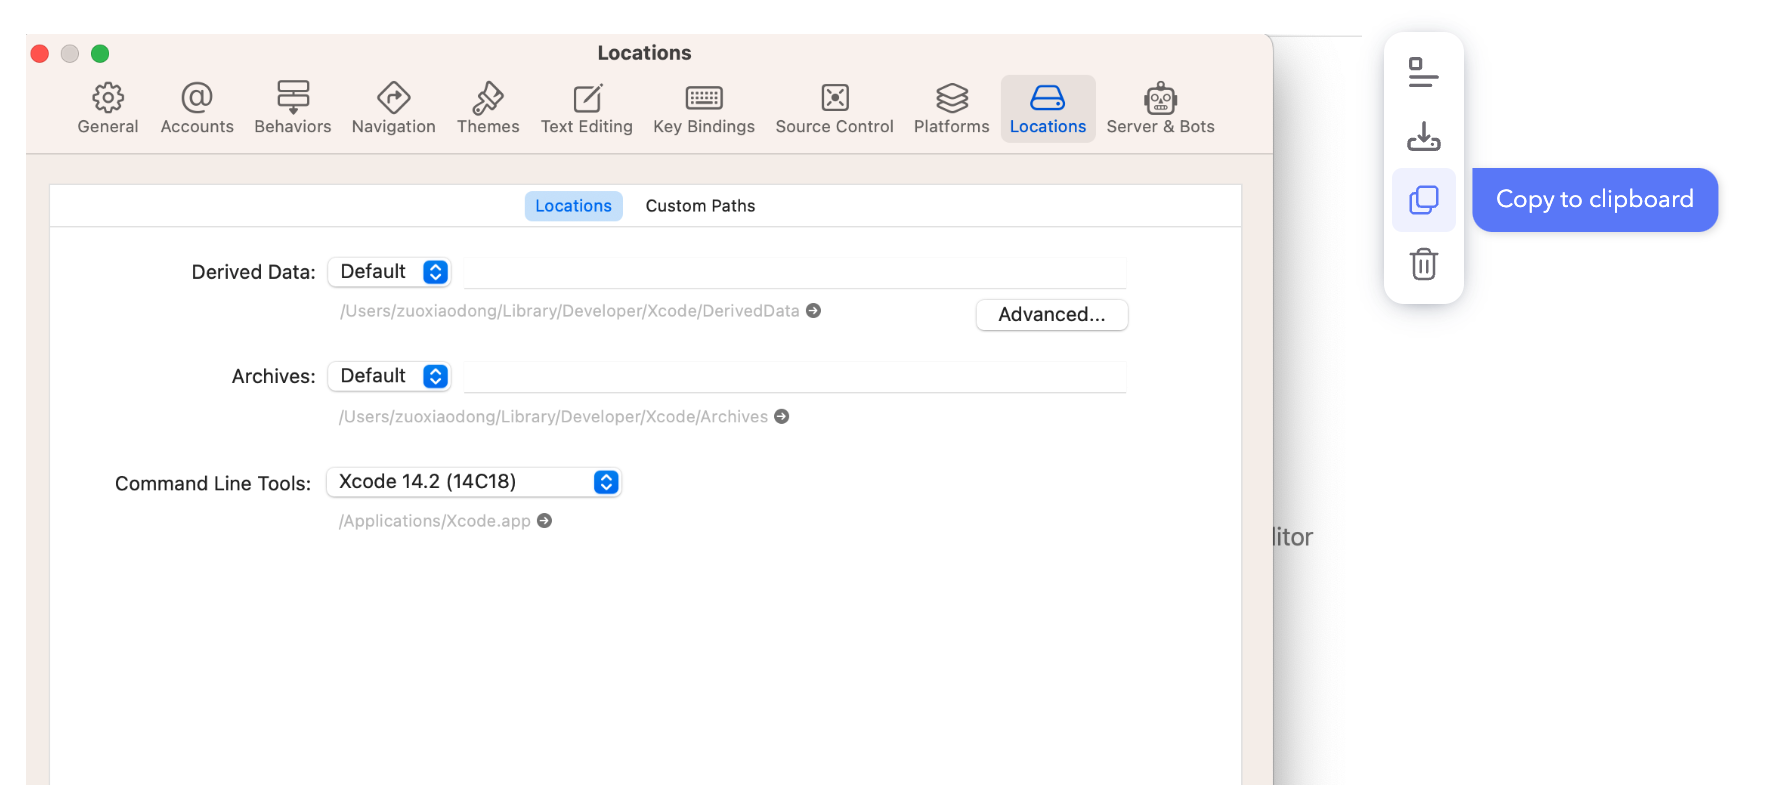Click the Archives path field
This screenshot has height=810, width=1784.
[x=795, y=377]
